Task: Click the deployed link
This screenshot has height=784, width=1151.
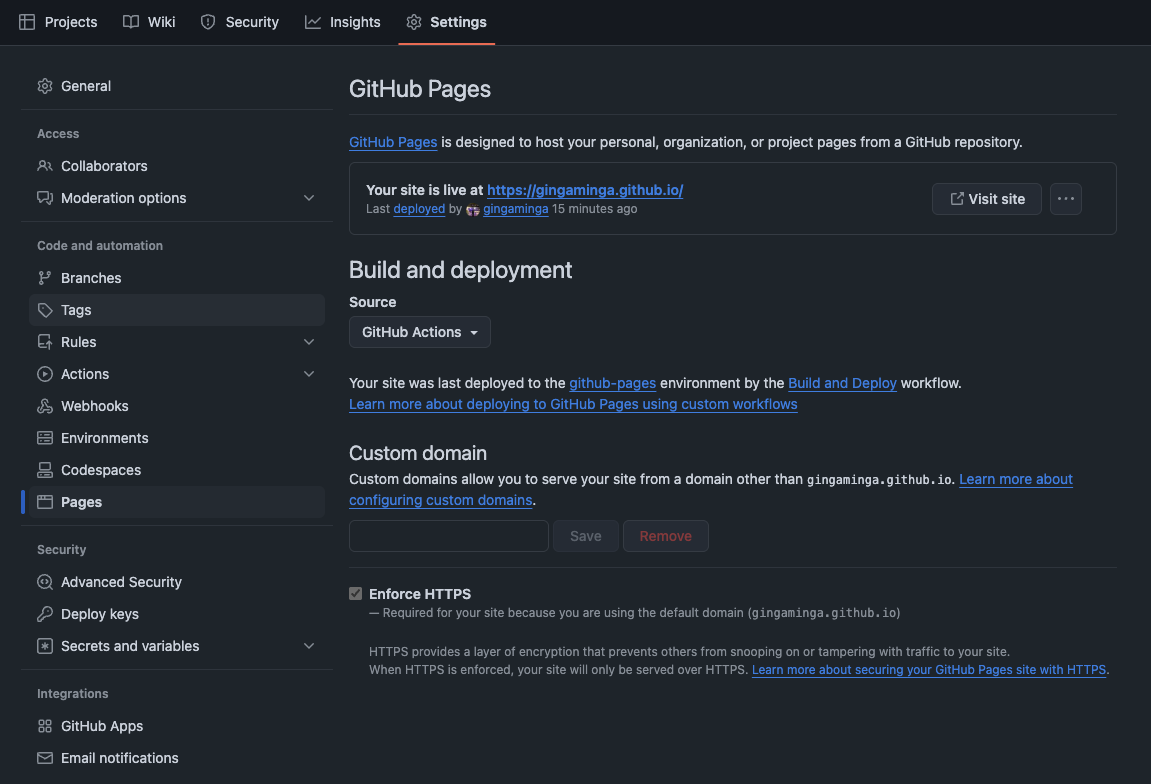Action: pyautogui.click(x=419, y=208)
